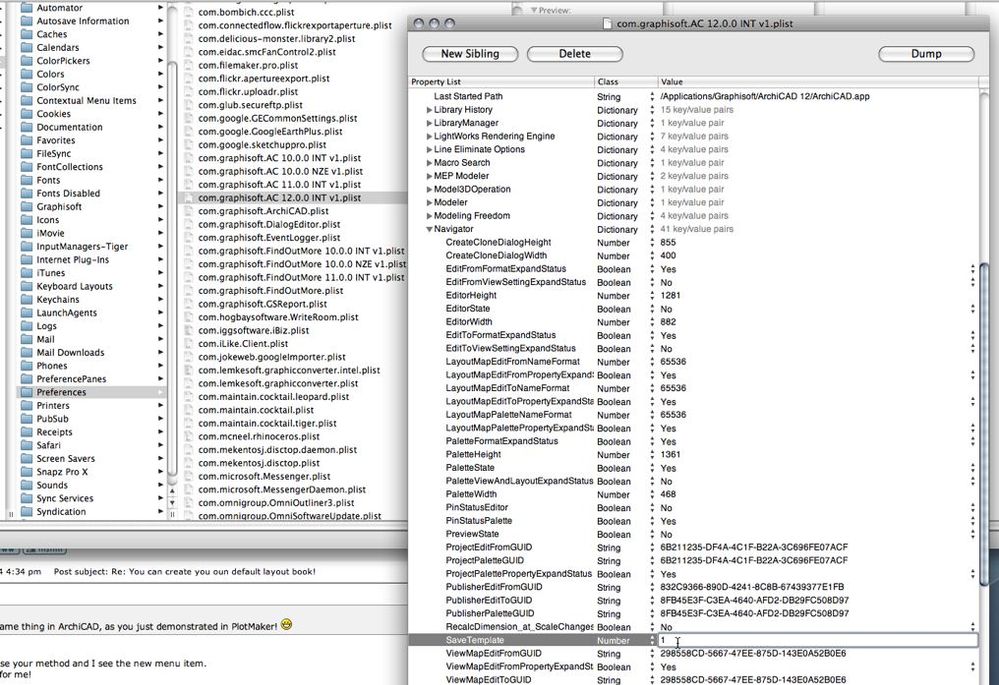Collapse the Navigator dictionary
This screenshot has height=685, width=999.
pyautogui.click(x=429, y=229)
